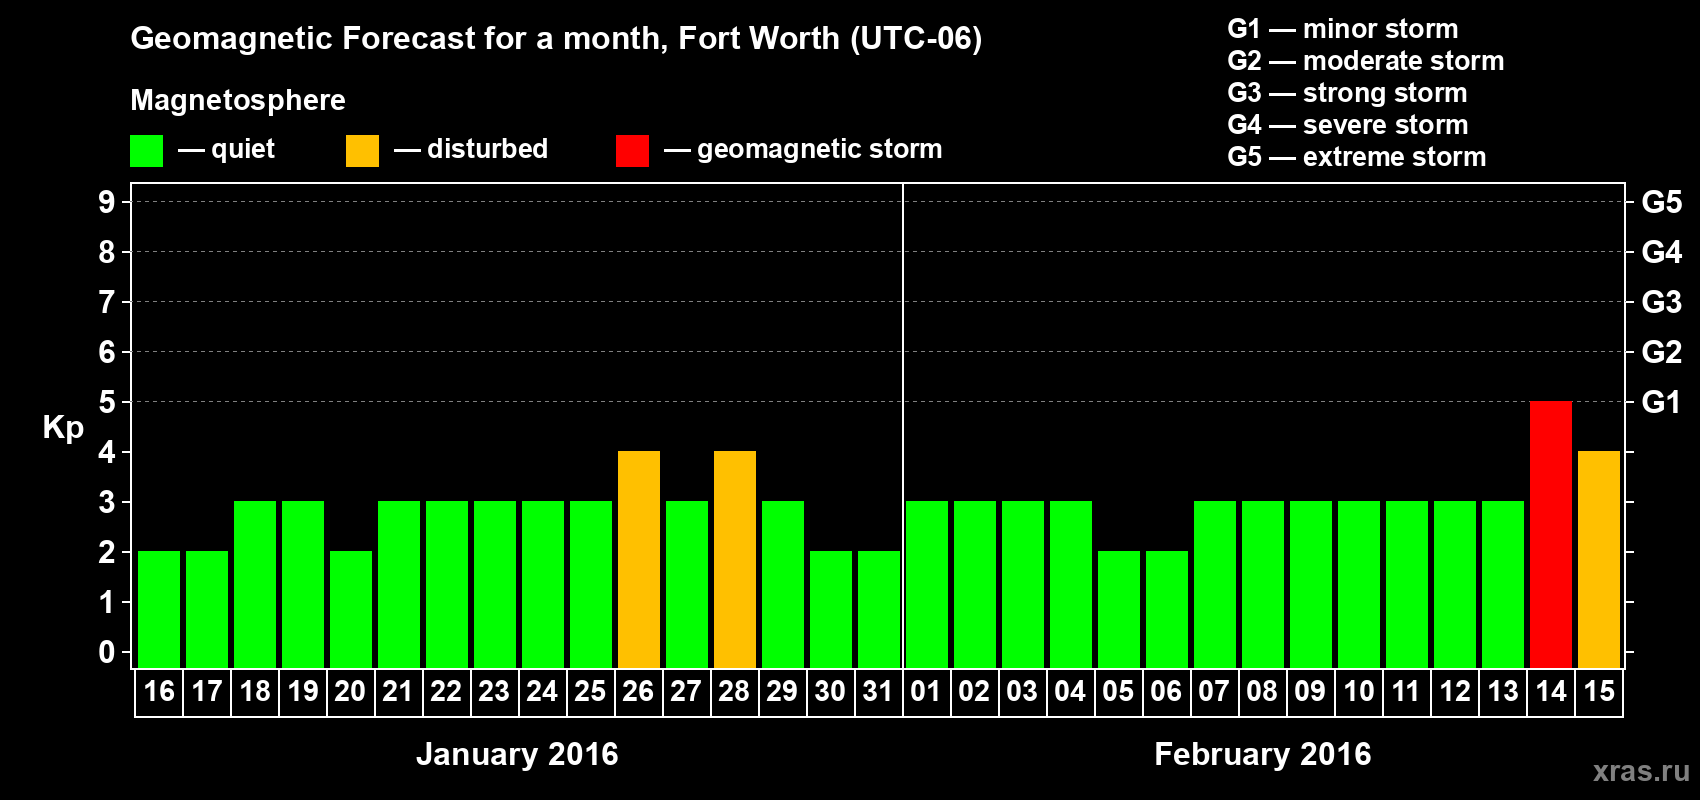This screenshot has width=1700, height=800.
Task: Click date label 14 on the axis
Action: click(1551, 691)
